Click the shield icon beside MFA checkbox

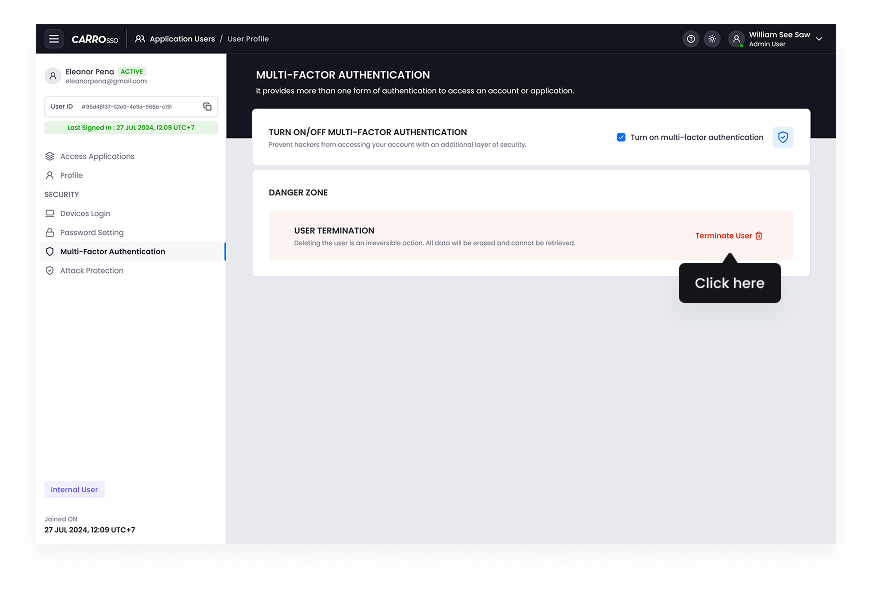(x=783, y=137)
